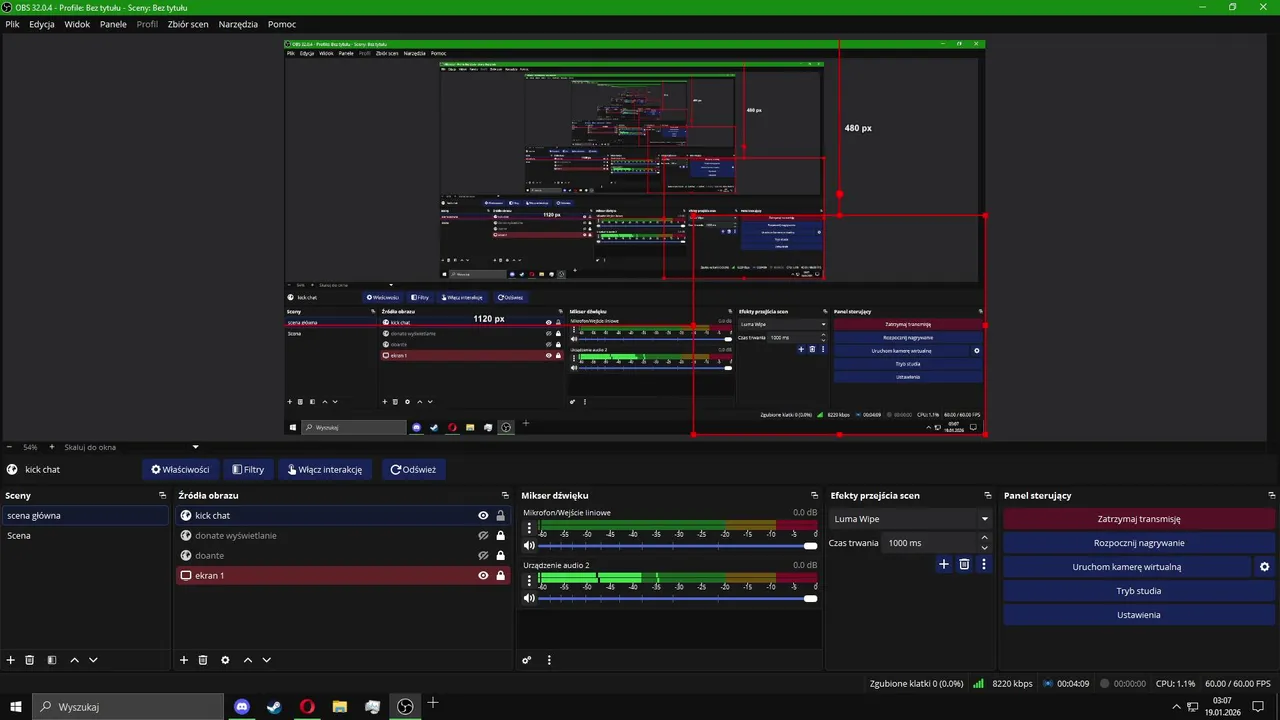This screenshot has height=720, width=1280.
Task: Open mixer toolbar three-dot menu at bottom
Action: pyautogui.click(x=549, y=660)
